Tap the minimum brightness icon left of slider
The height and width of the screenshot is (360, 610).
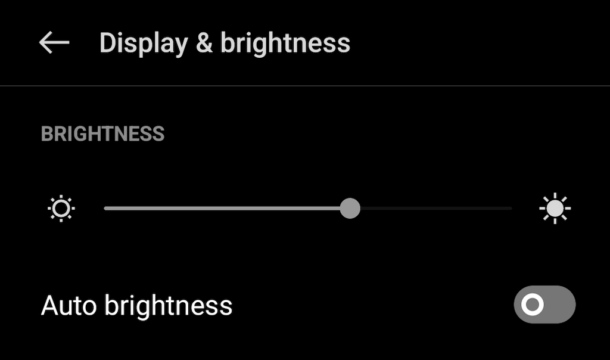click(x=61, y=209)
